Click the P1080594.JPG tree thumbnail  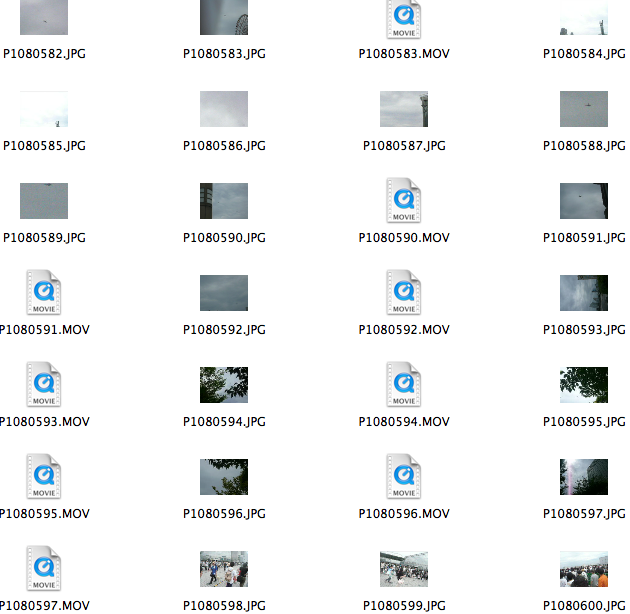[224, 385]
